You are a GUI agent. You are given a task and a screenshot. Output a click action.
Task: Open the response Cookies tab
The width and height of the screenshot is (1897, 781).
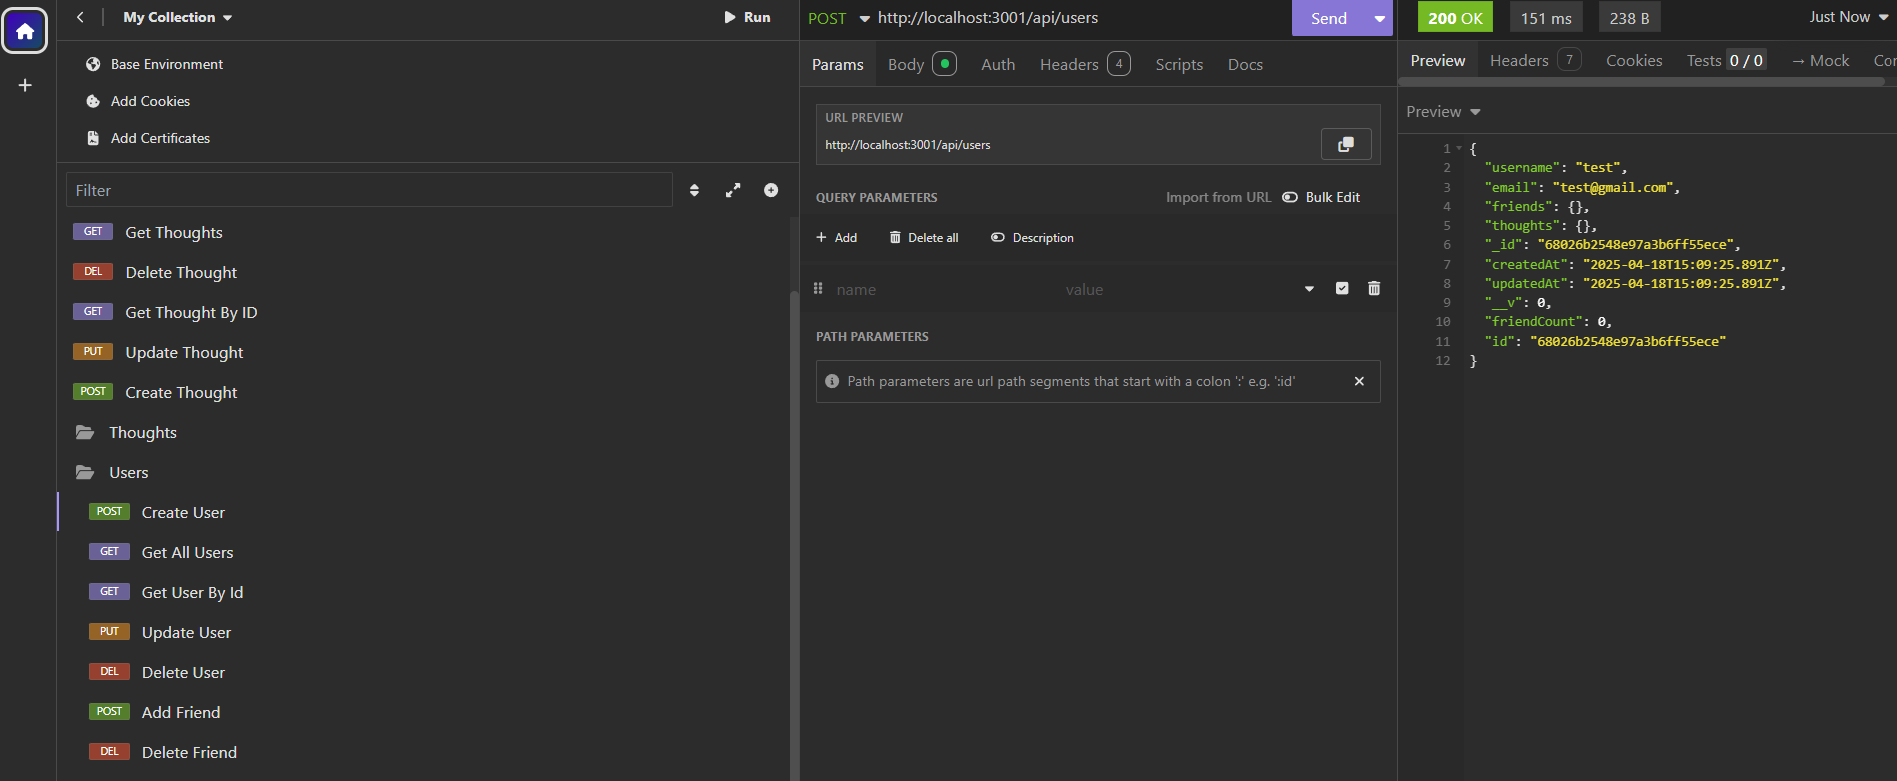click(x=1634, y=61)
